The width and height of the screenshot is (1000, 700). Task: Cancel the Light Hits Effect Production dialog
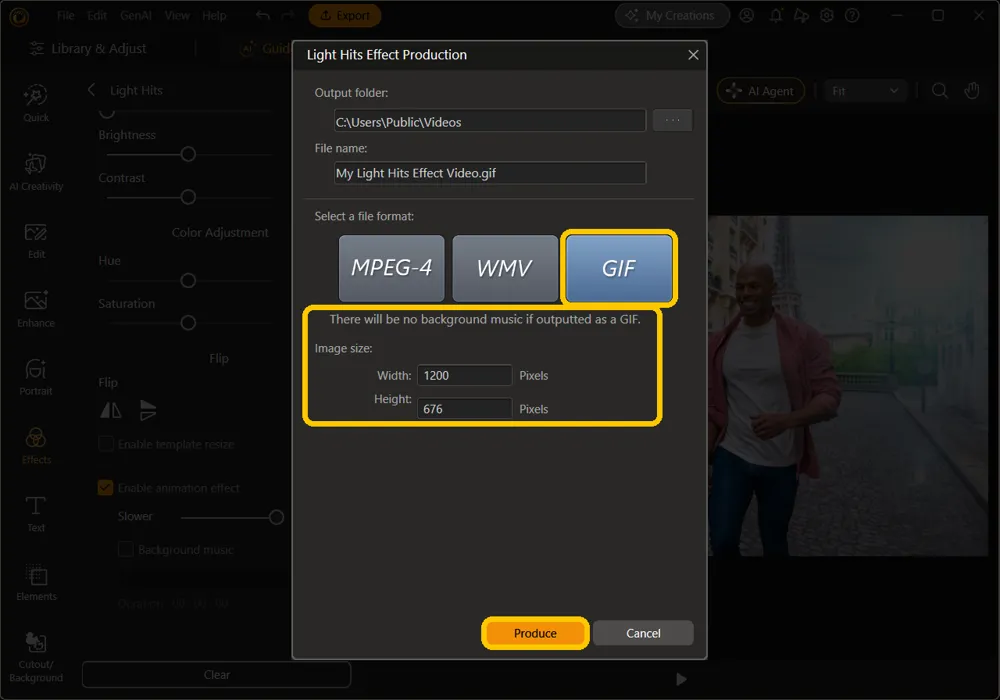[643, 633]
